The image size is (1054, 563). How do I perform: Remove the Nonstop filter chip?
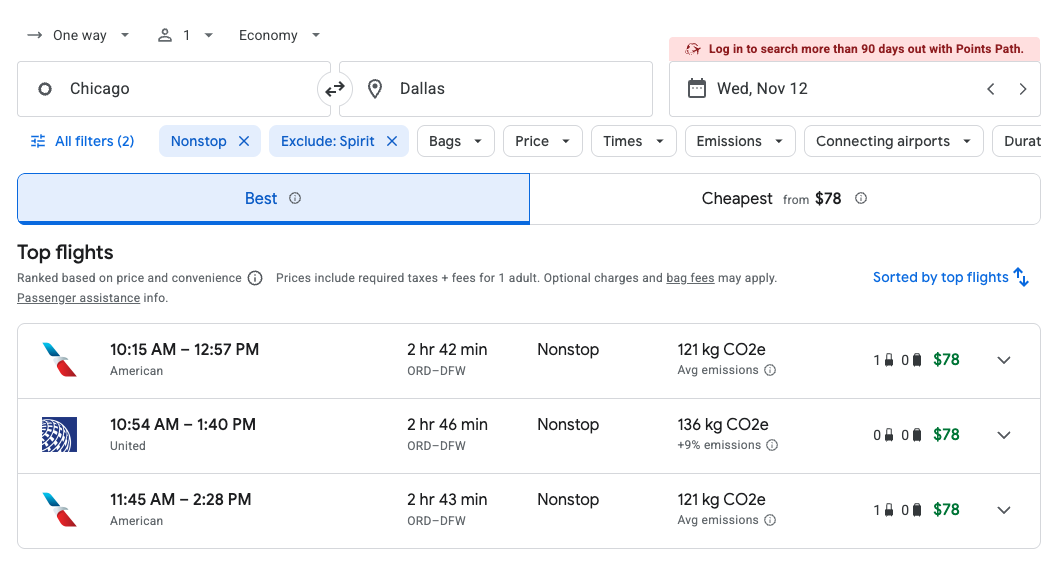tap(244, 141)
